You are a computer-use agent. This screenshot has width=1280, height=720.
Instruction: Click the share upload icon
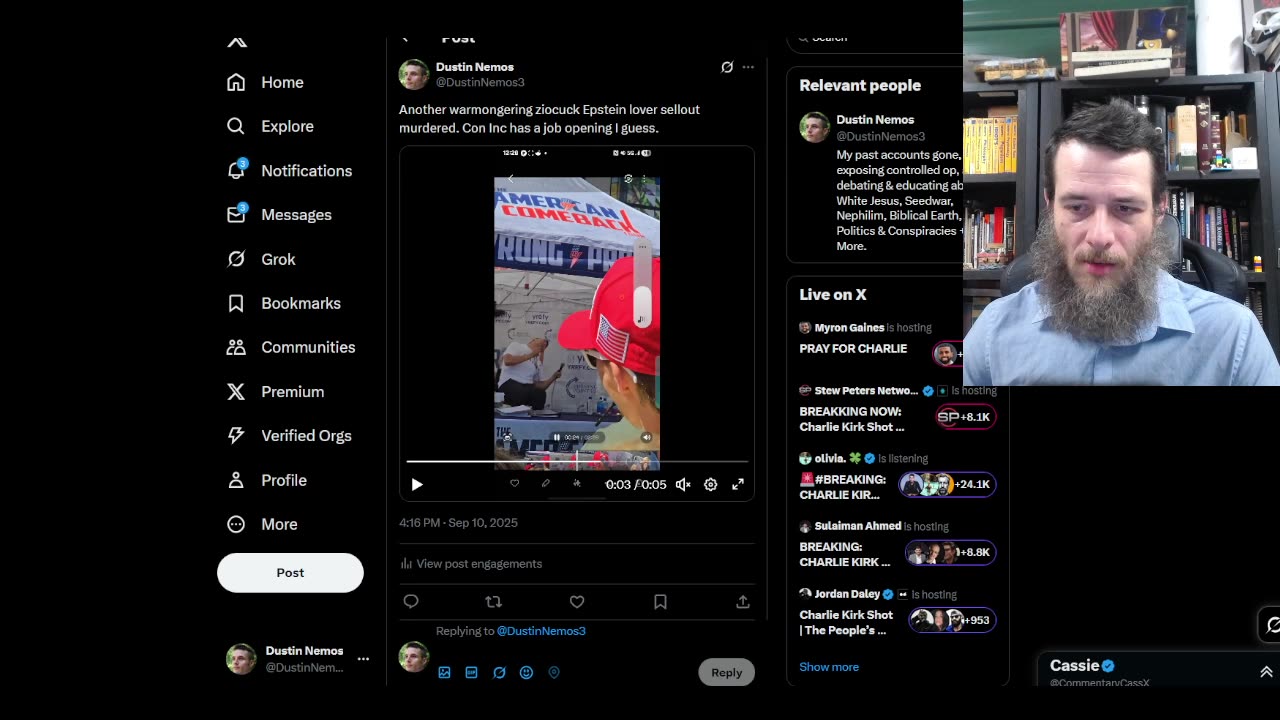pyautogui.click(x=743, y=601)
